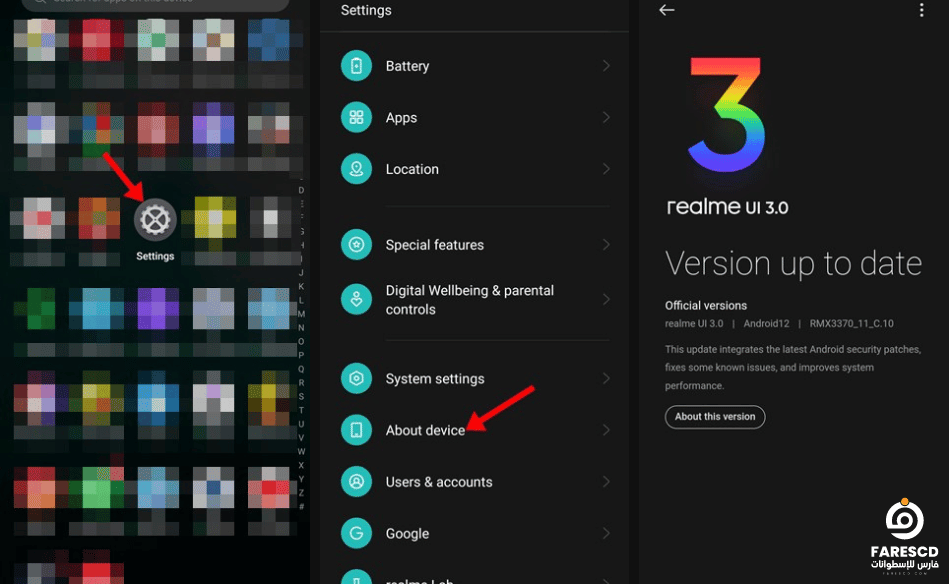Select the Location settings entry
This screenshot has width=949, height=584.
pos(475,169)
